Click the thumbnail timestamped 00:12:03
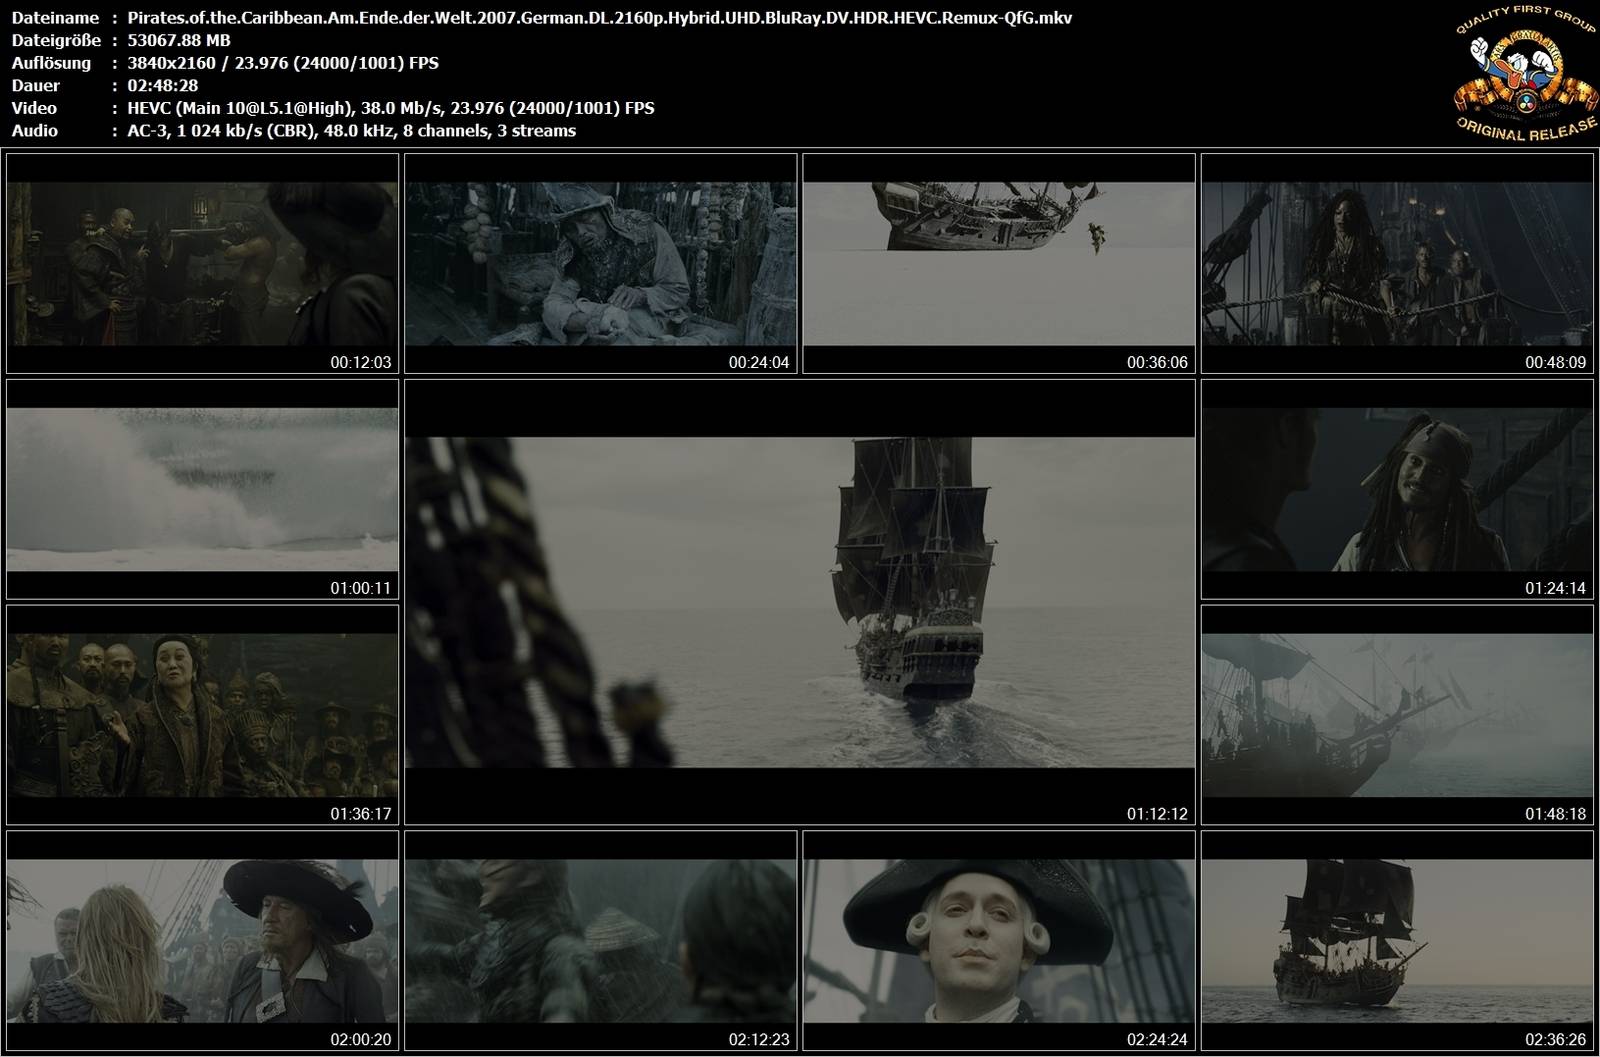The image size is (1600, 1057). coord(202,264)
